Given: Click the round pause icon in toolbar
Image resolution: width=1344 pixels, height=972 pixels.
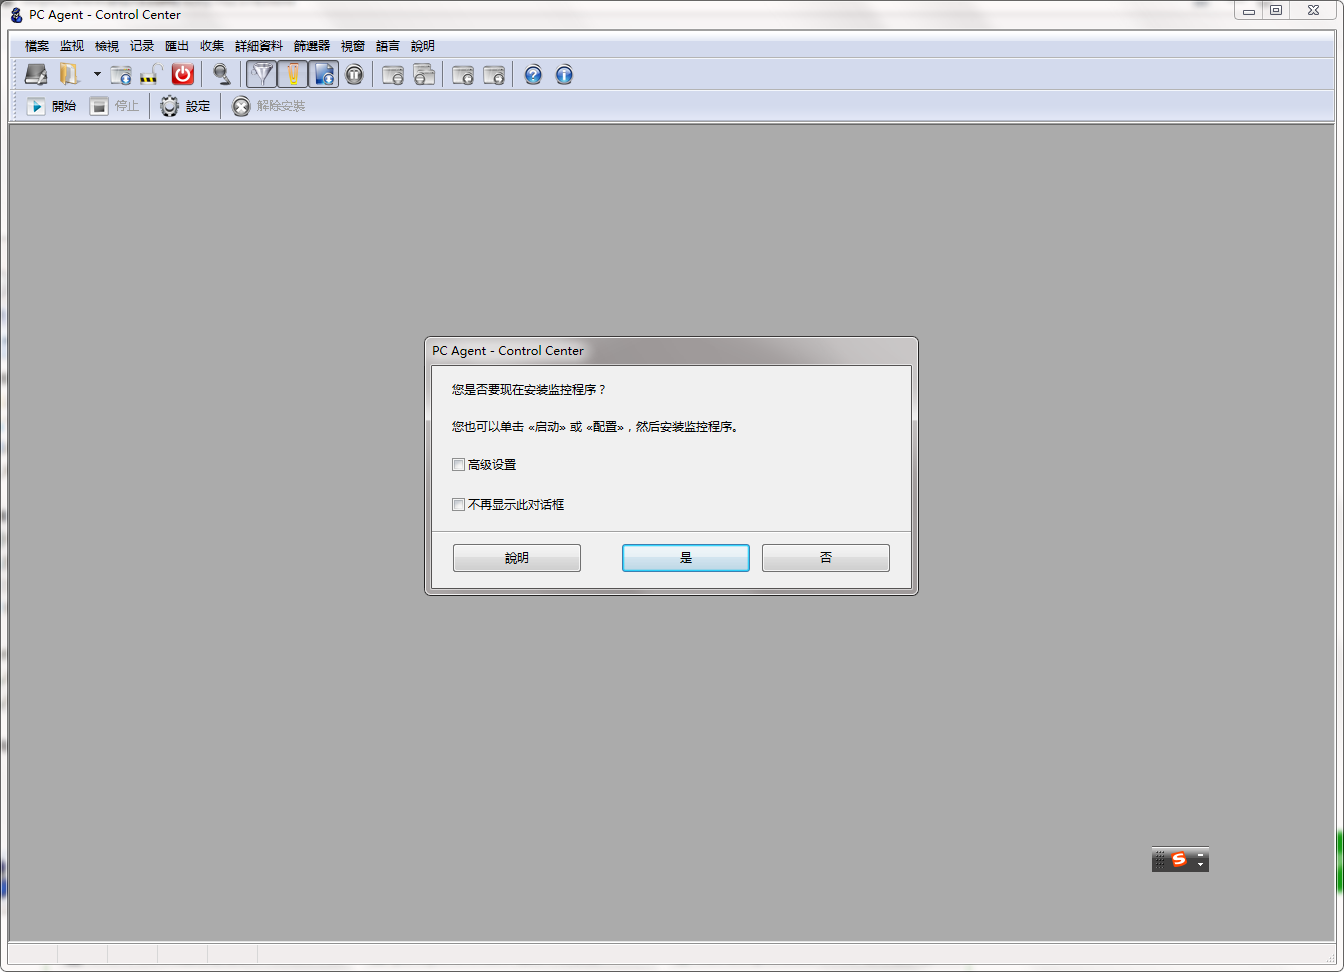Looking at the screenshot, I should 354,75.
